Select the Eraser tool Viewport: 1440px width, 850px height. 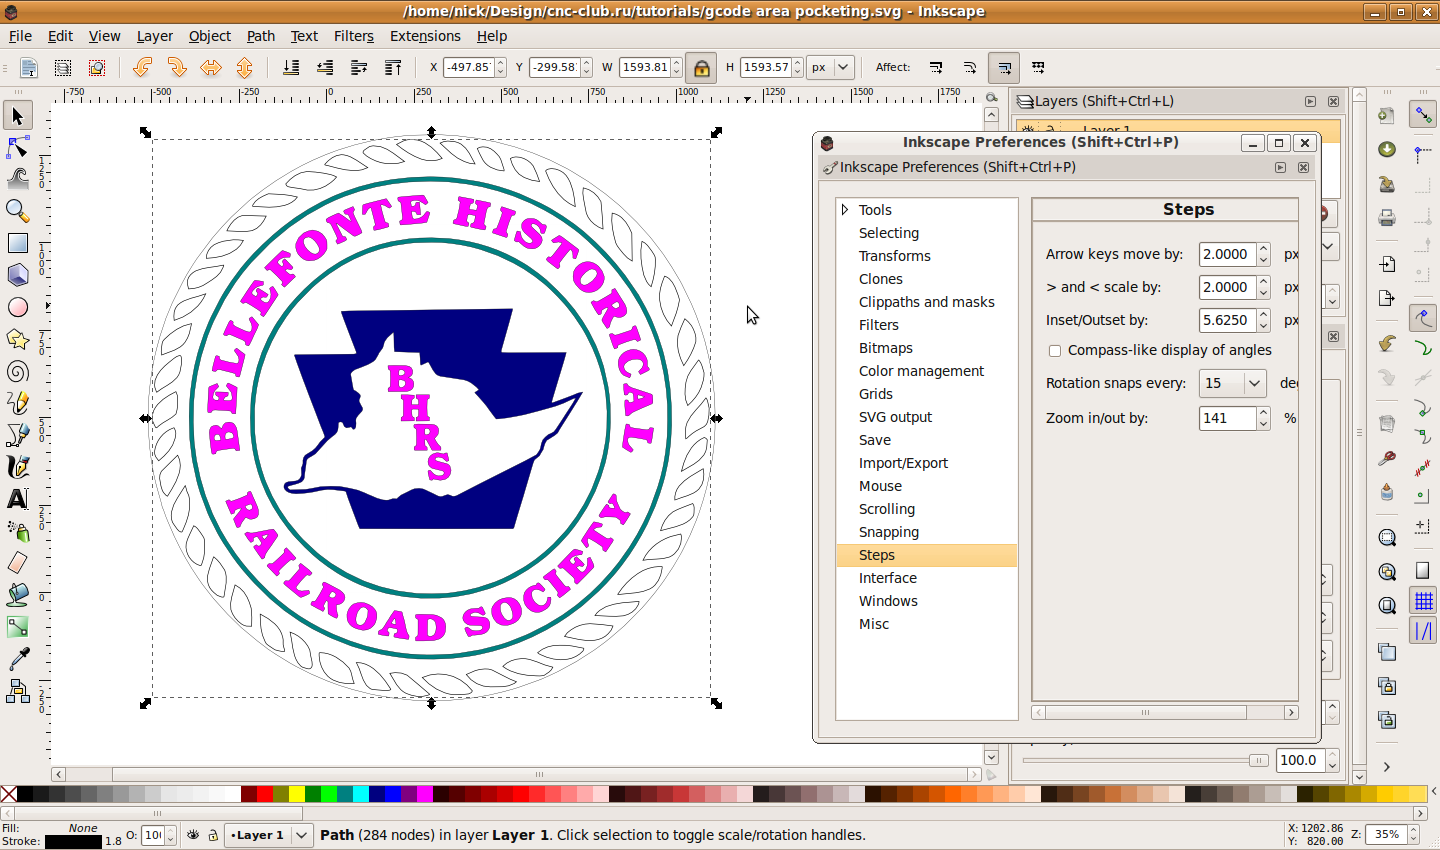coord(17,563)
